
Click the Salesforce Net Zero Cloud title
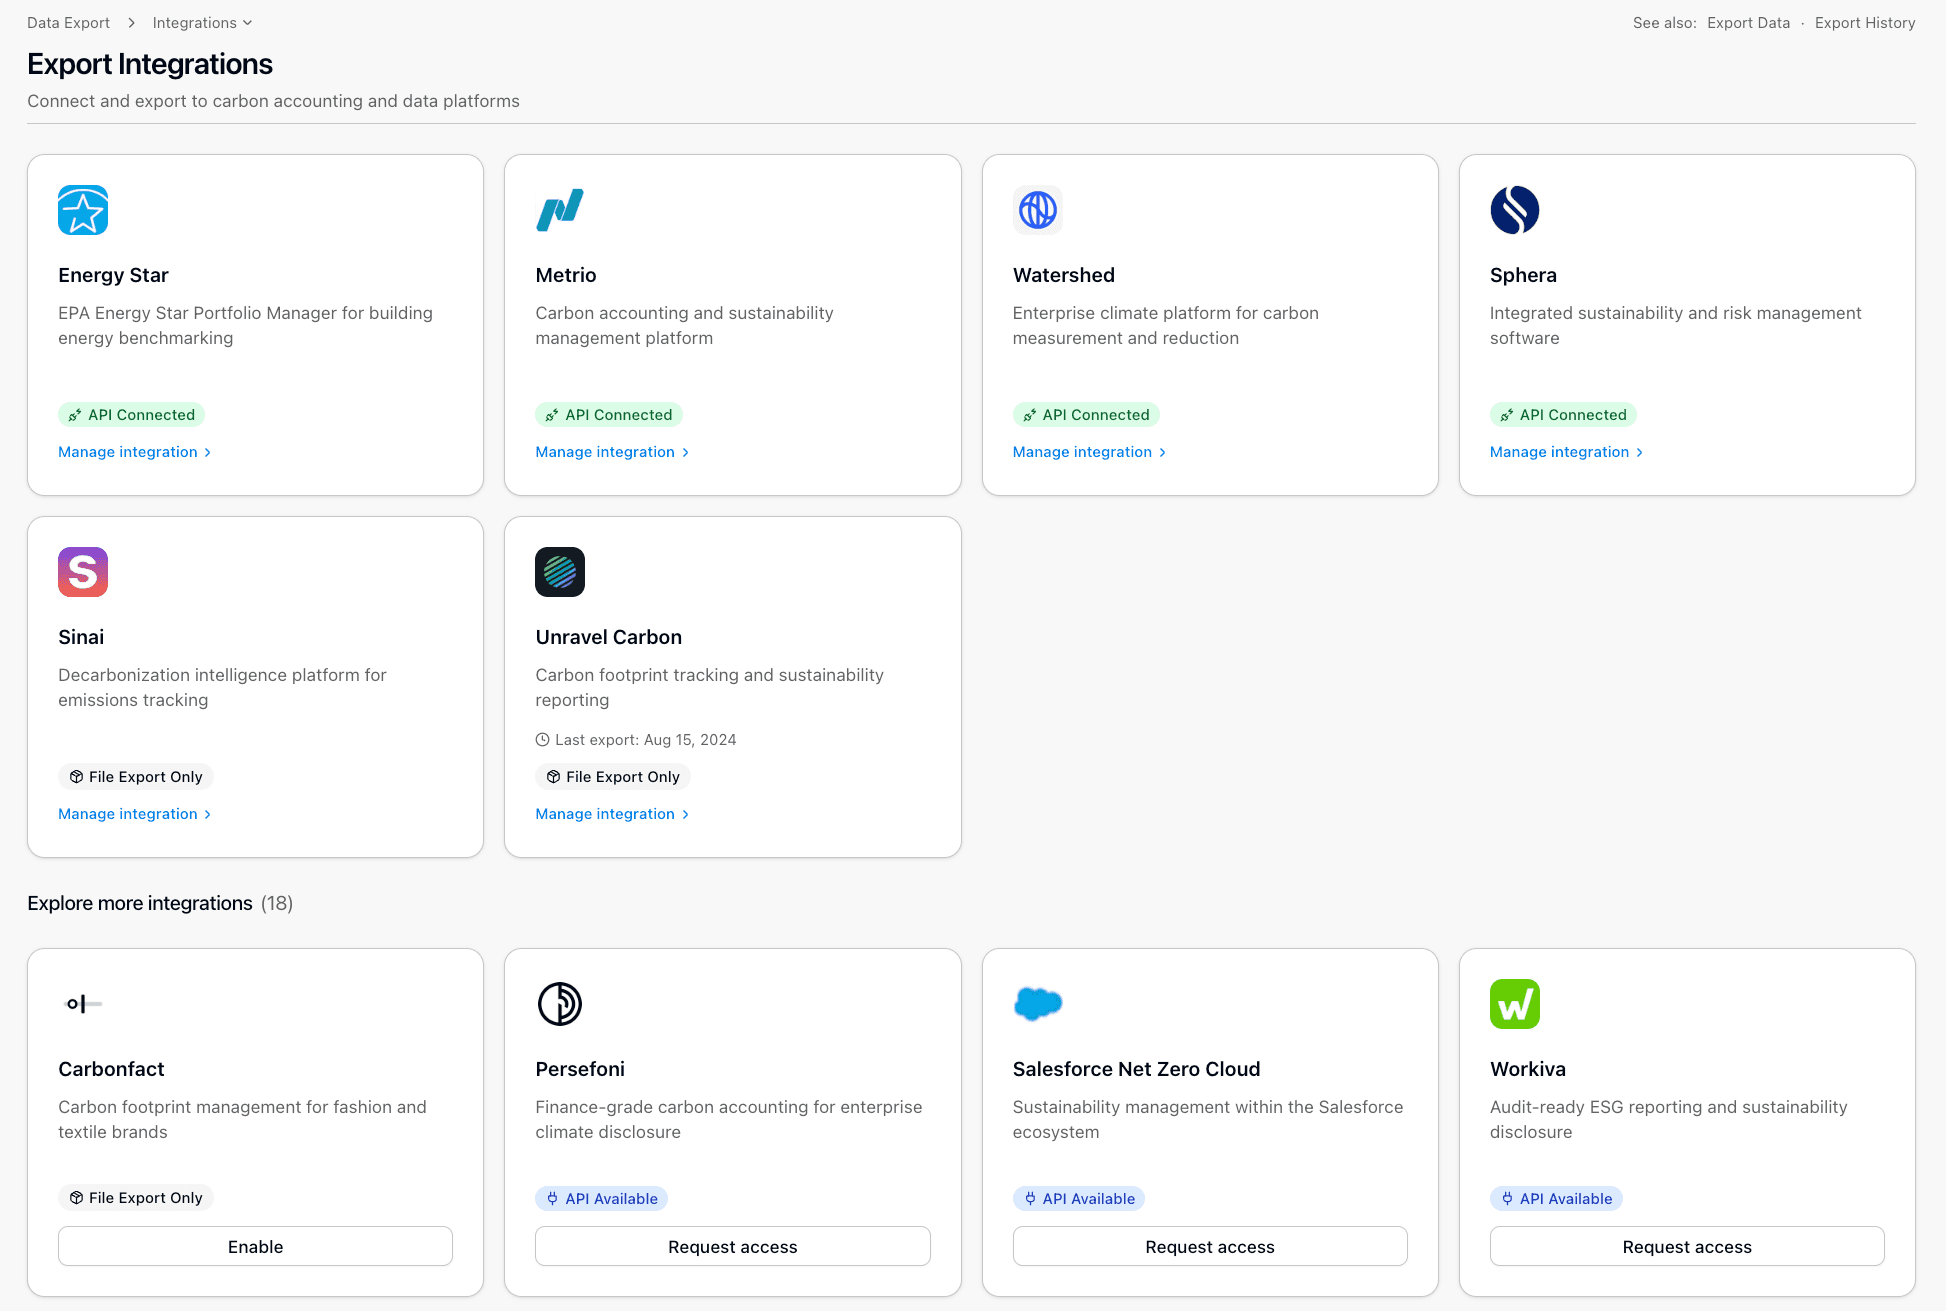pos(1137,1069)
